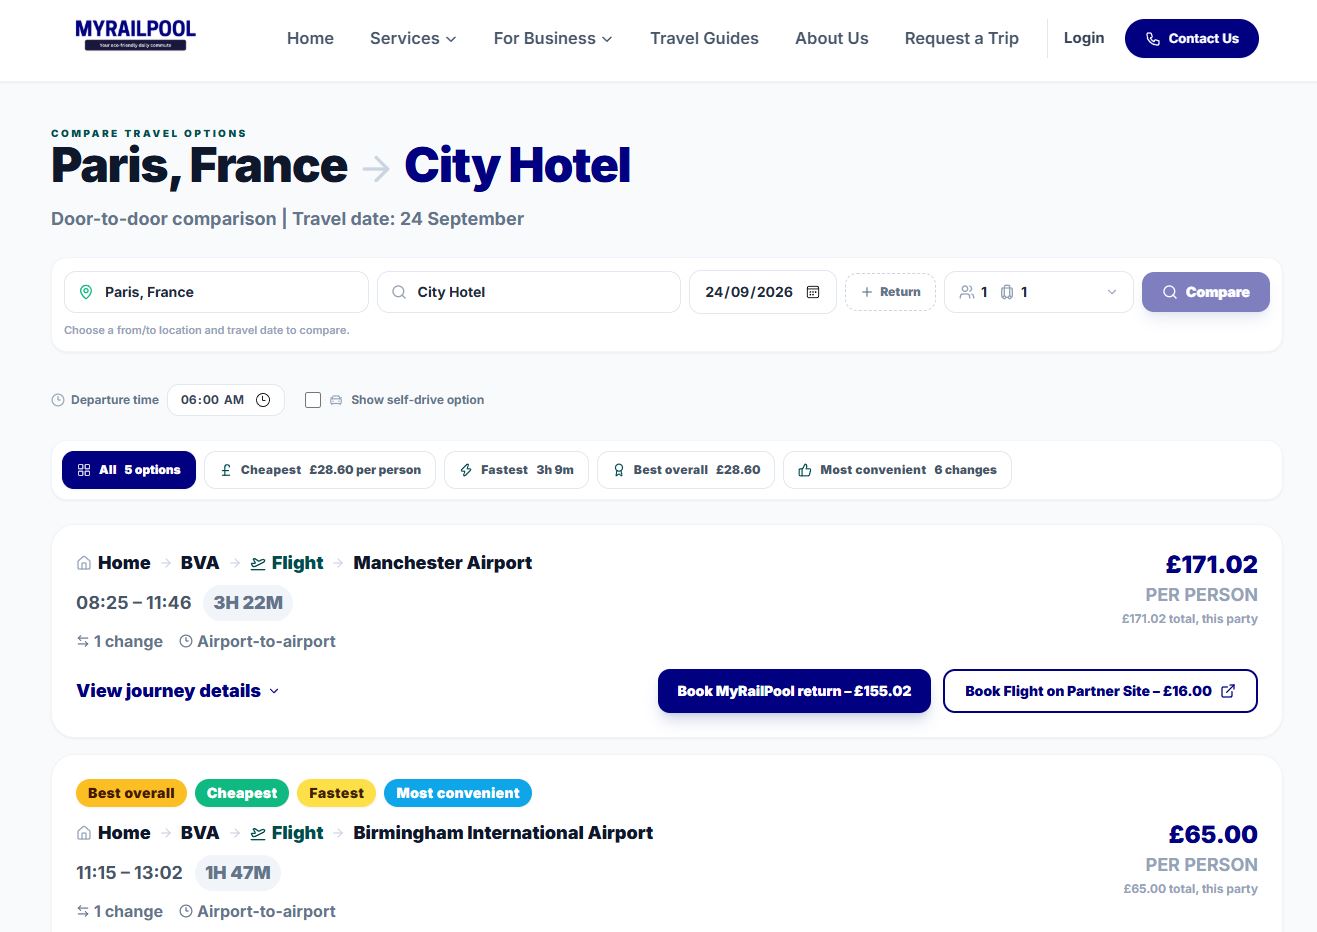Open the calendar picker icon in the date field
The height and width of the screenshot is (932, 1317).
coord(813,292)
